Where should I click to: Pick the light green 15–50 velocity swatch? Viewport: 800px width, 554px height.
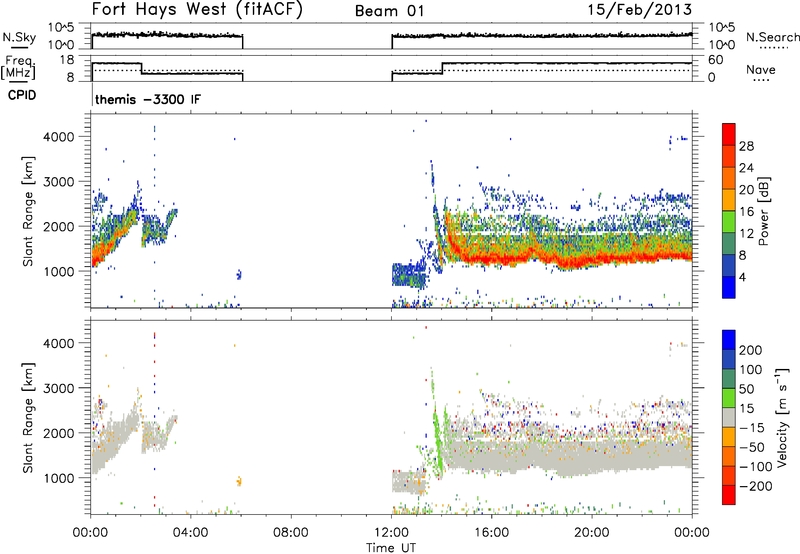coord(729,398)
